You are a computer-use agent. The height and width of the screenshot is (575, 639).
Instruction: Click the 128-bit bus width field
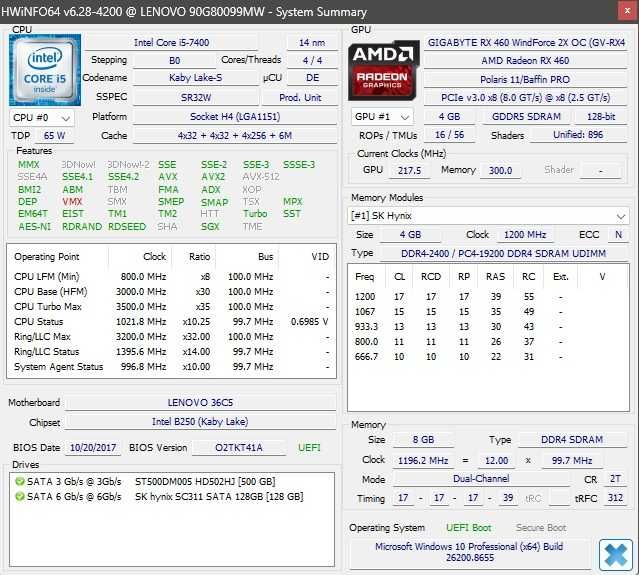601,117
